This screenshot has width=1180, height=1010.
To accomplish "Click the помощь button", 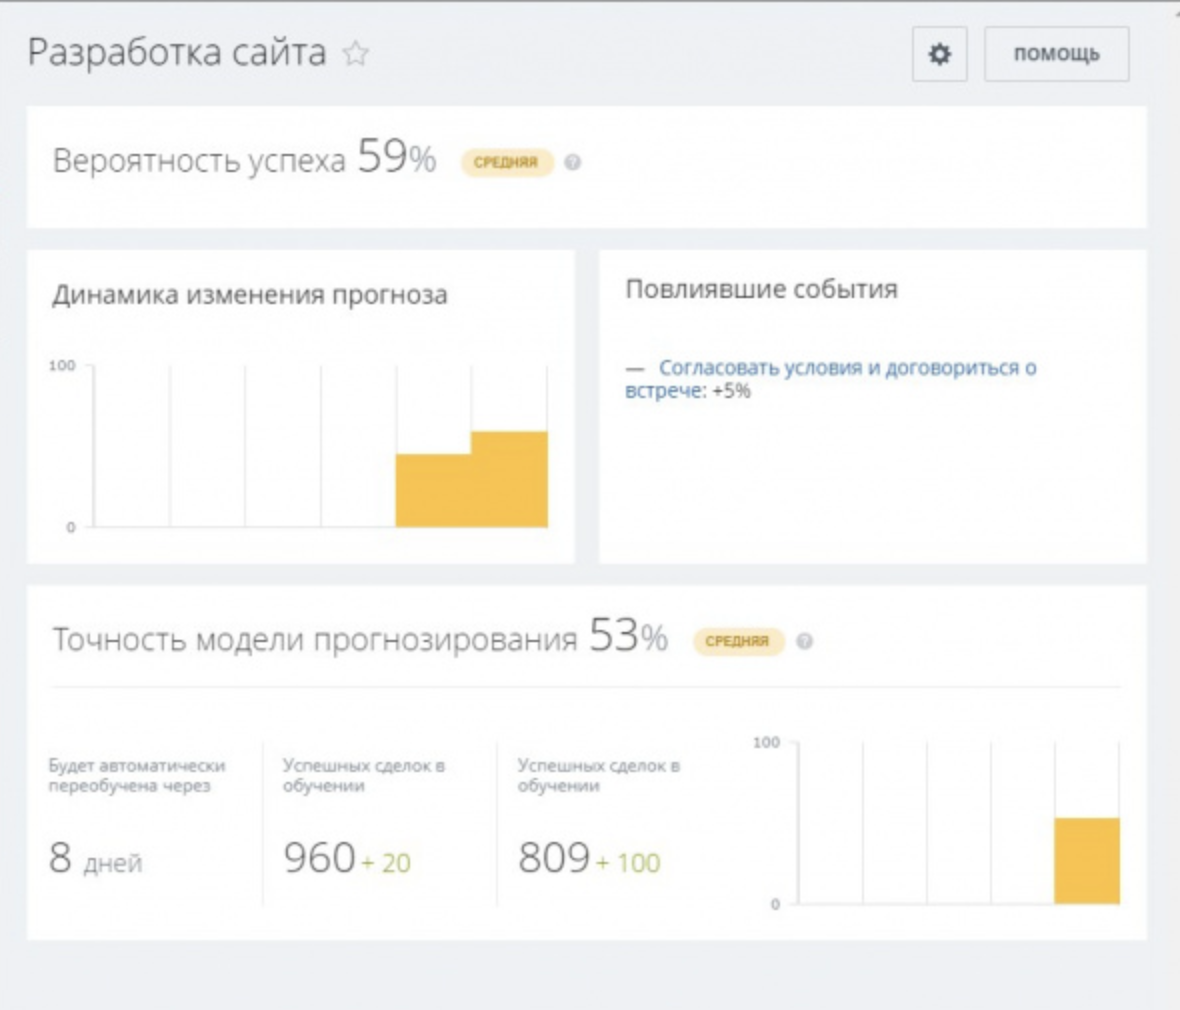I will [1057, 54].
